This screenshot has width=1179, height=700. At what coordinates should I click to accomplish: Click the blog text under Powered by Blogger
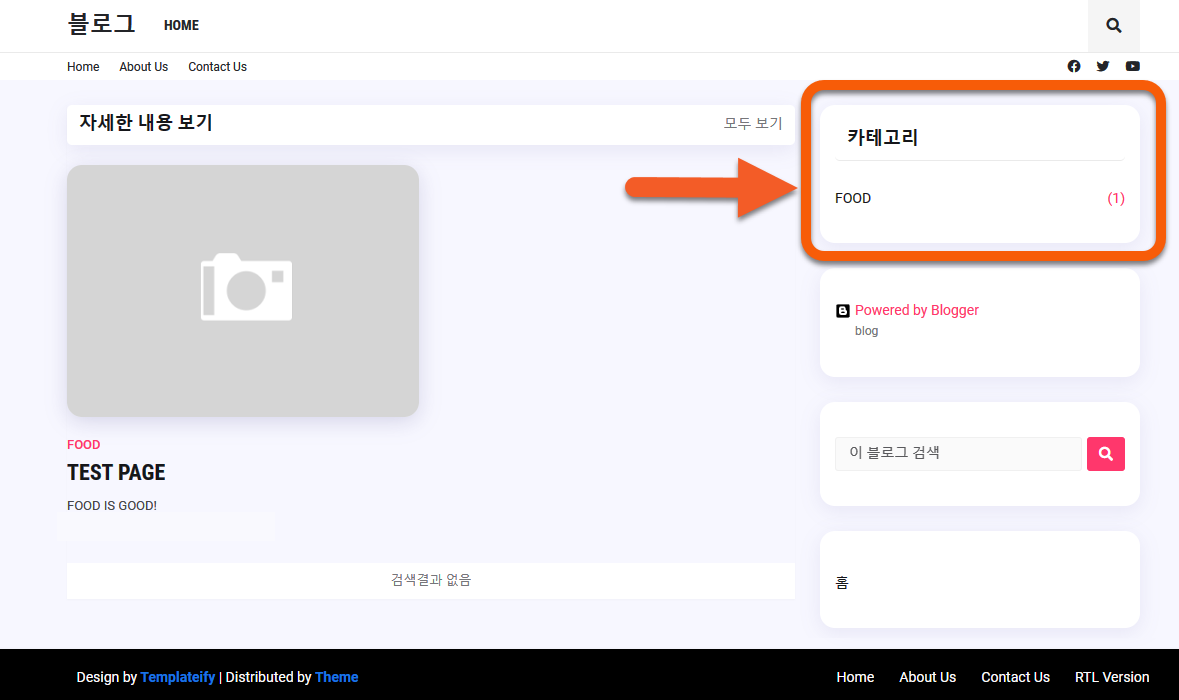point(866,331)
